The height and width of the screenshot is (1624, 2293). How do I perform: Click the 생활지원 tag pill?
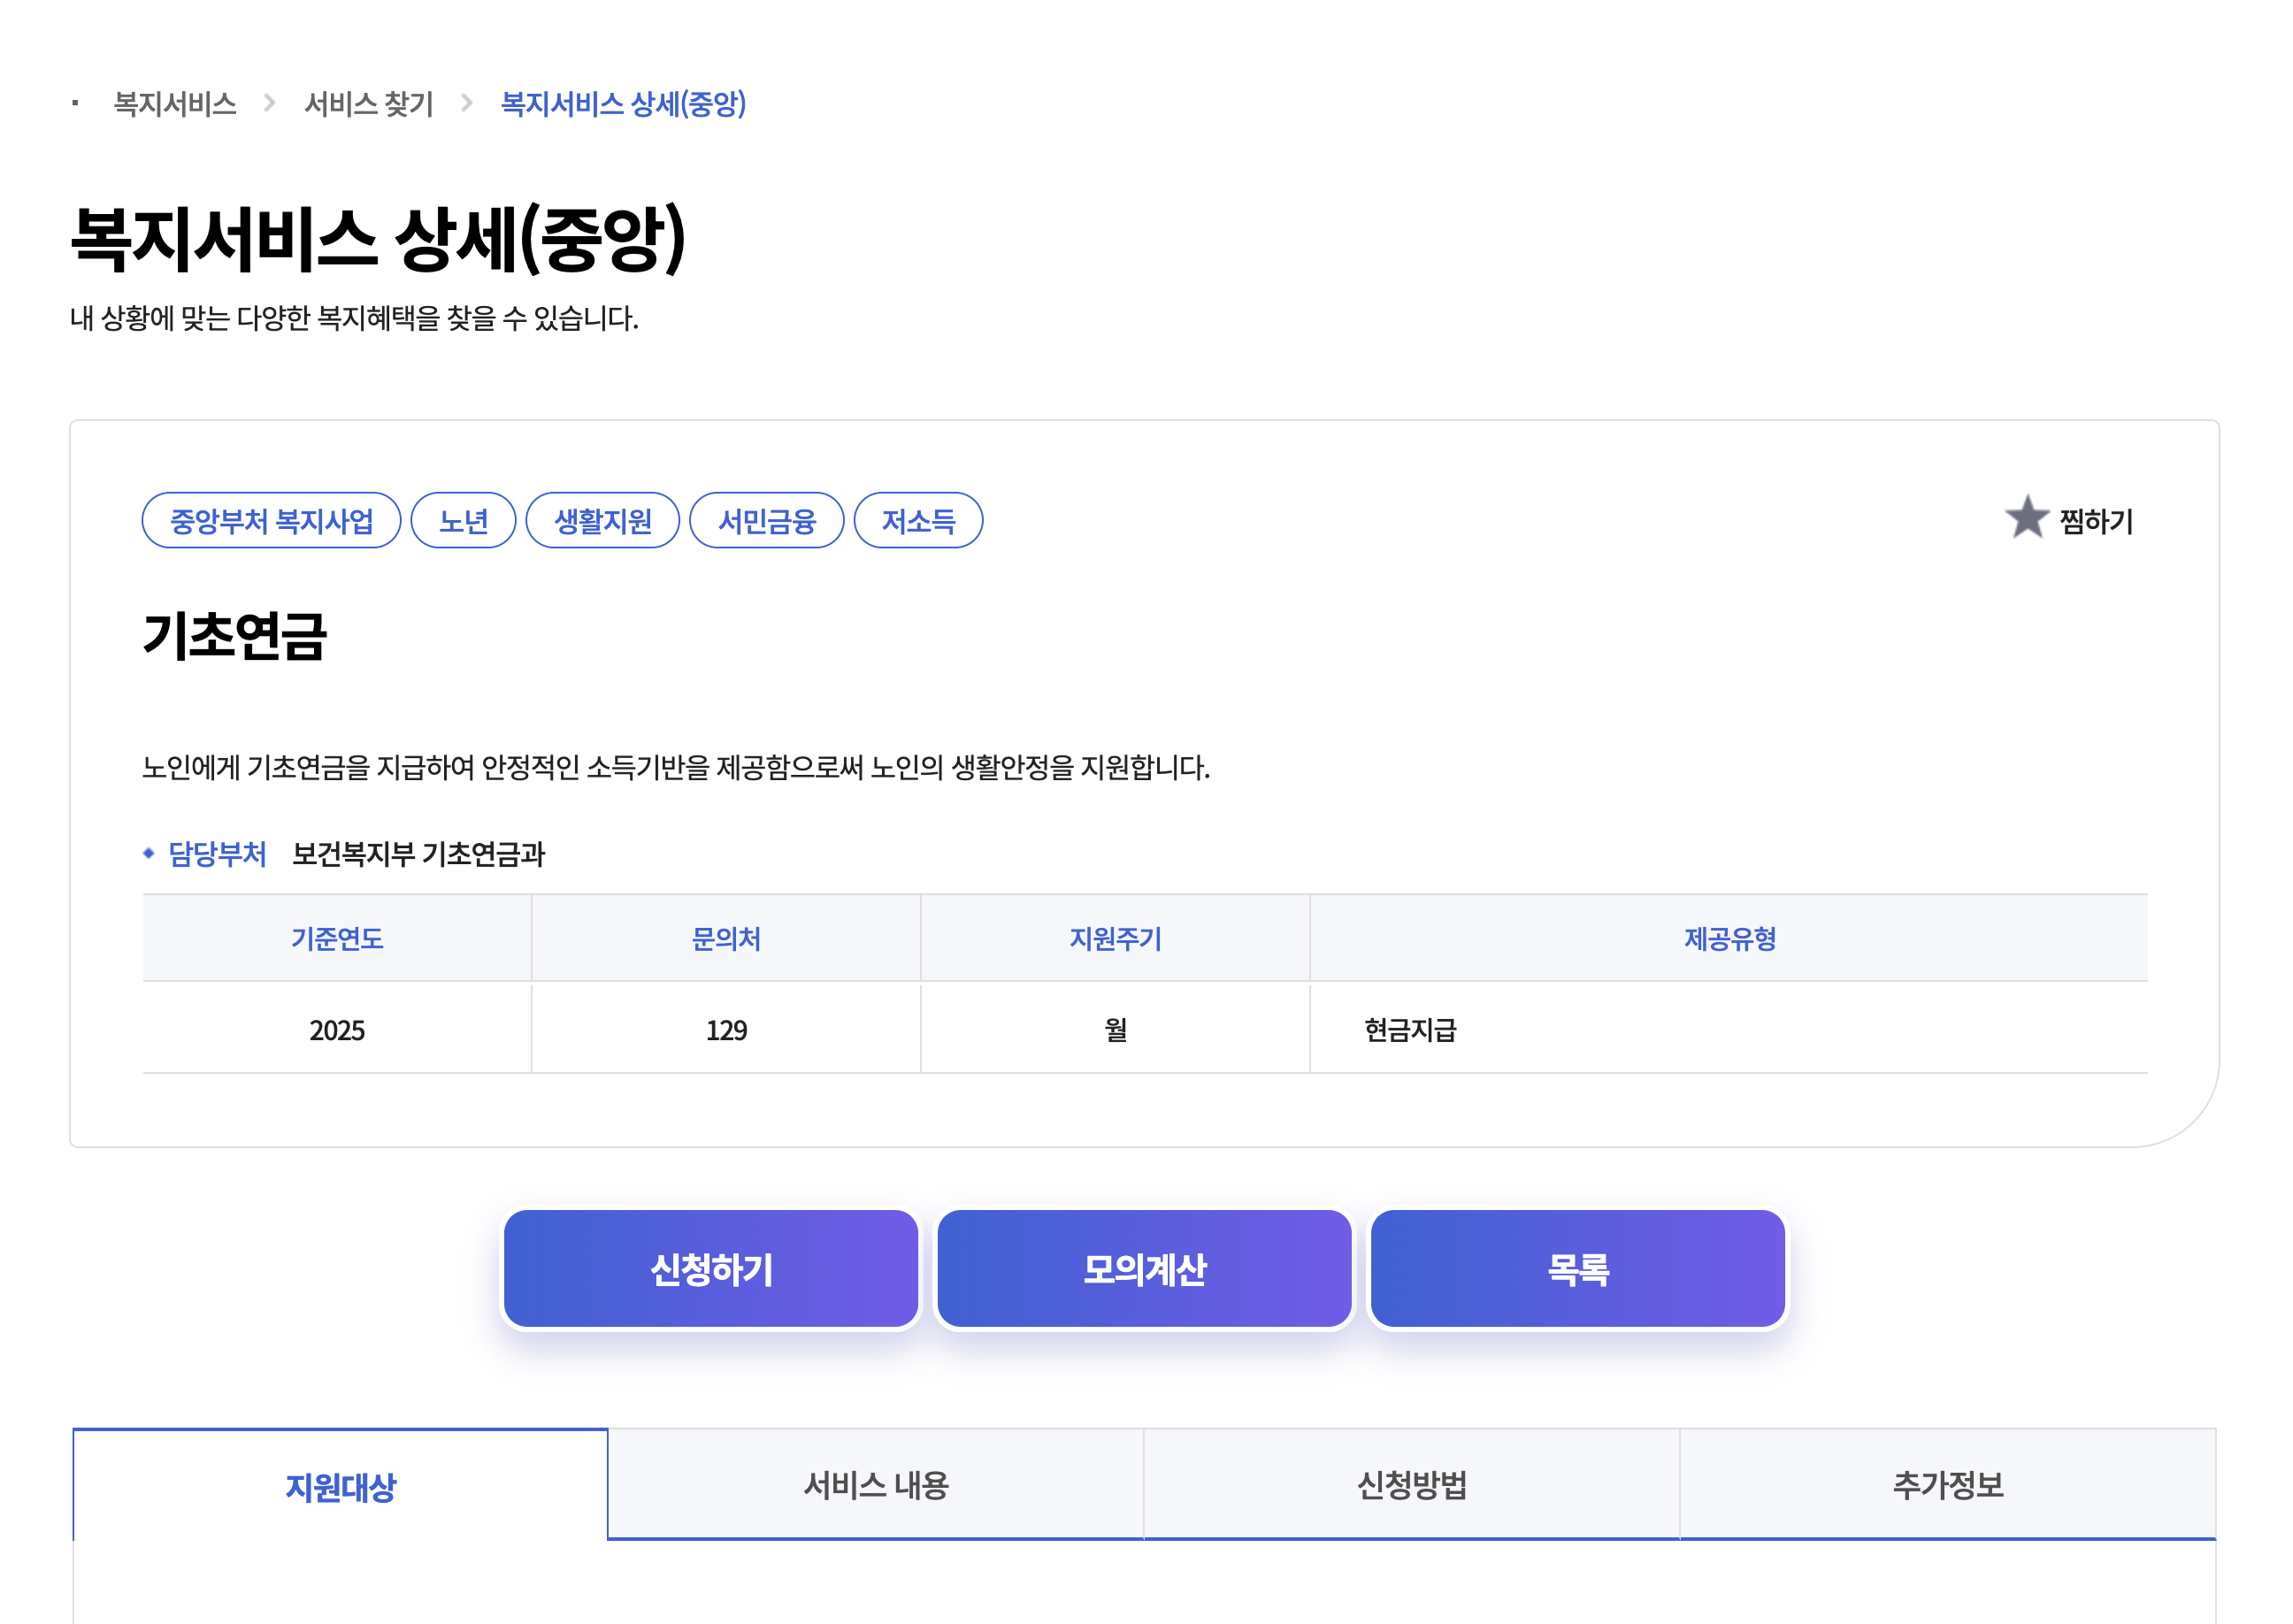click(x=602, y=521)
